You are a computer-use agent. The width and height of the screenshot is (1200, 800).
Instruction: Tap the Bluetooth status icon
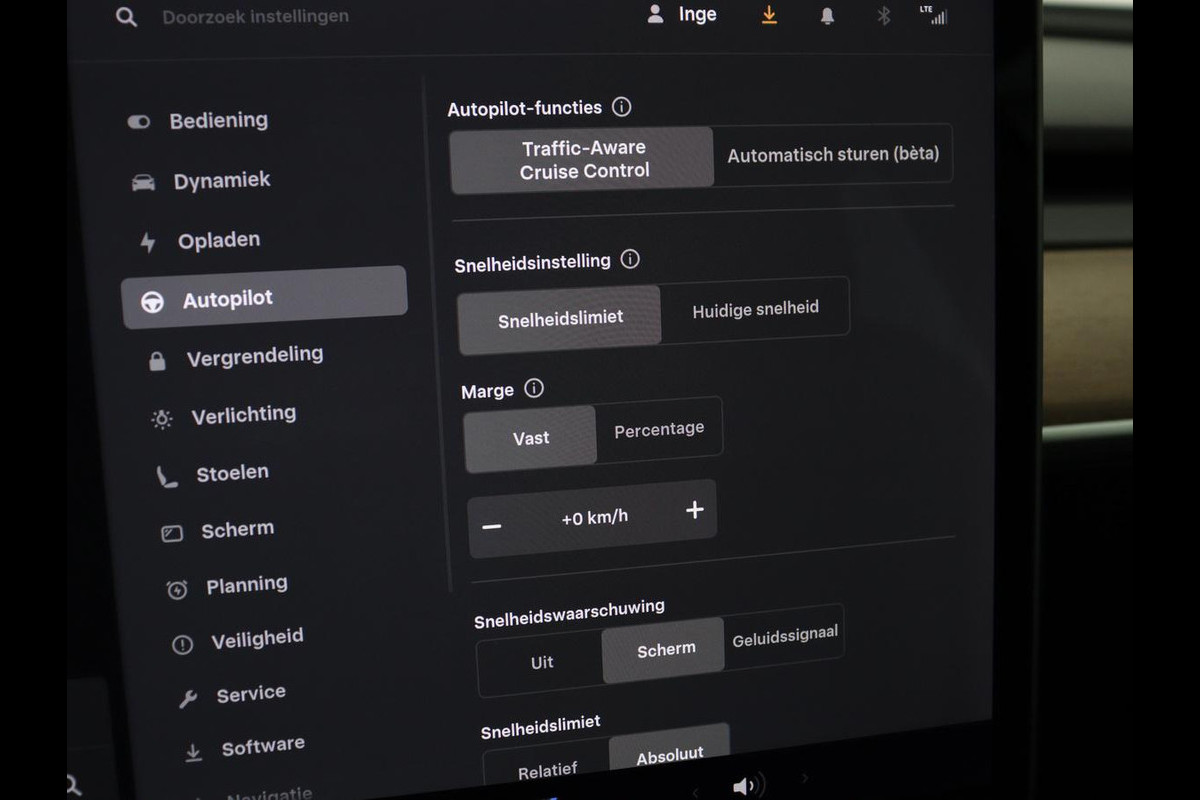tap(883, 16)
